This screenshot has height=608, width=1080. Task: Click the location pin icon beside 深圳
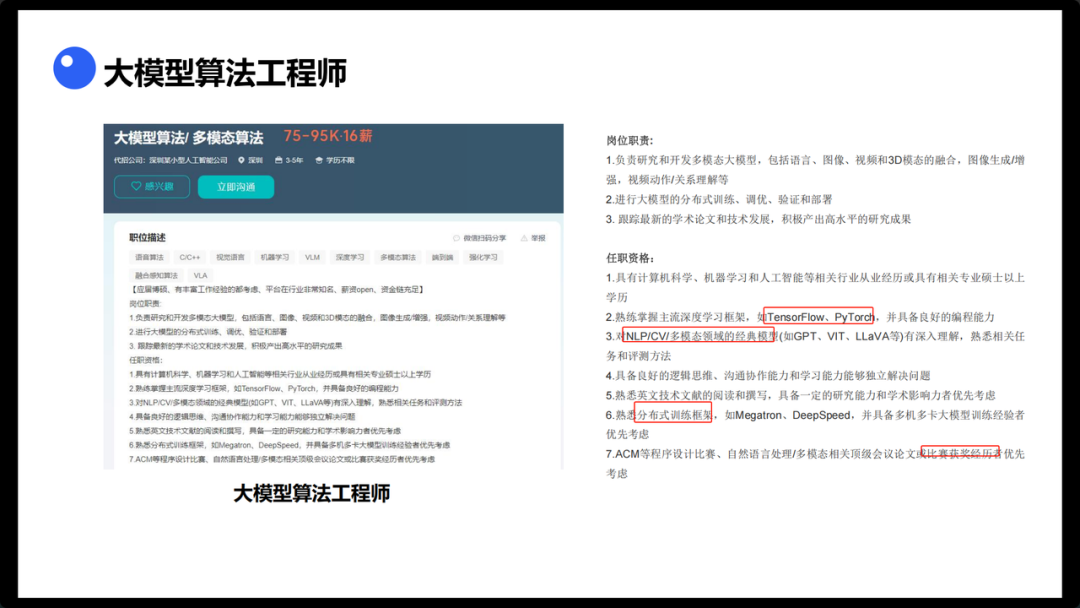pyautogui.click(x=241, y=160)
